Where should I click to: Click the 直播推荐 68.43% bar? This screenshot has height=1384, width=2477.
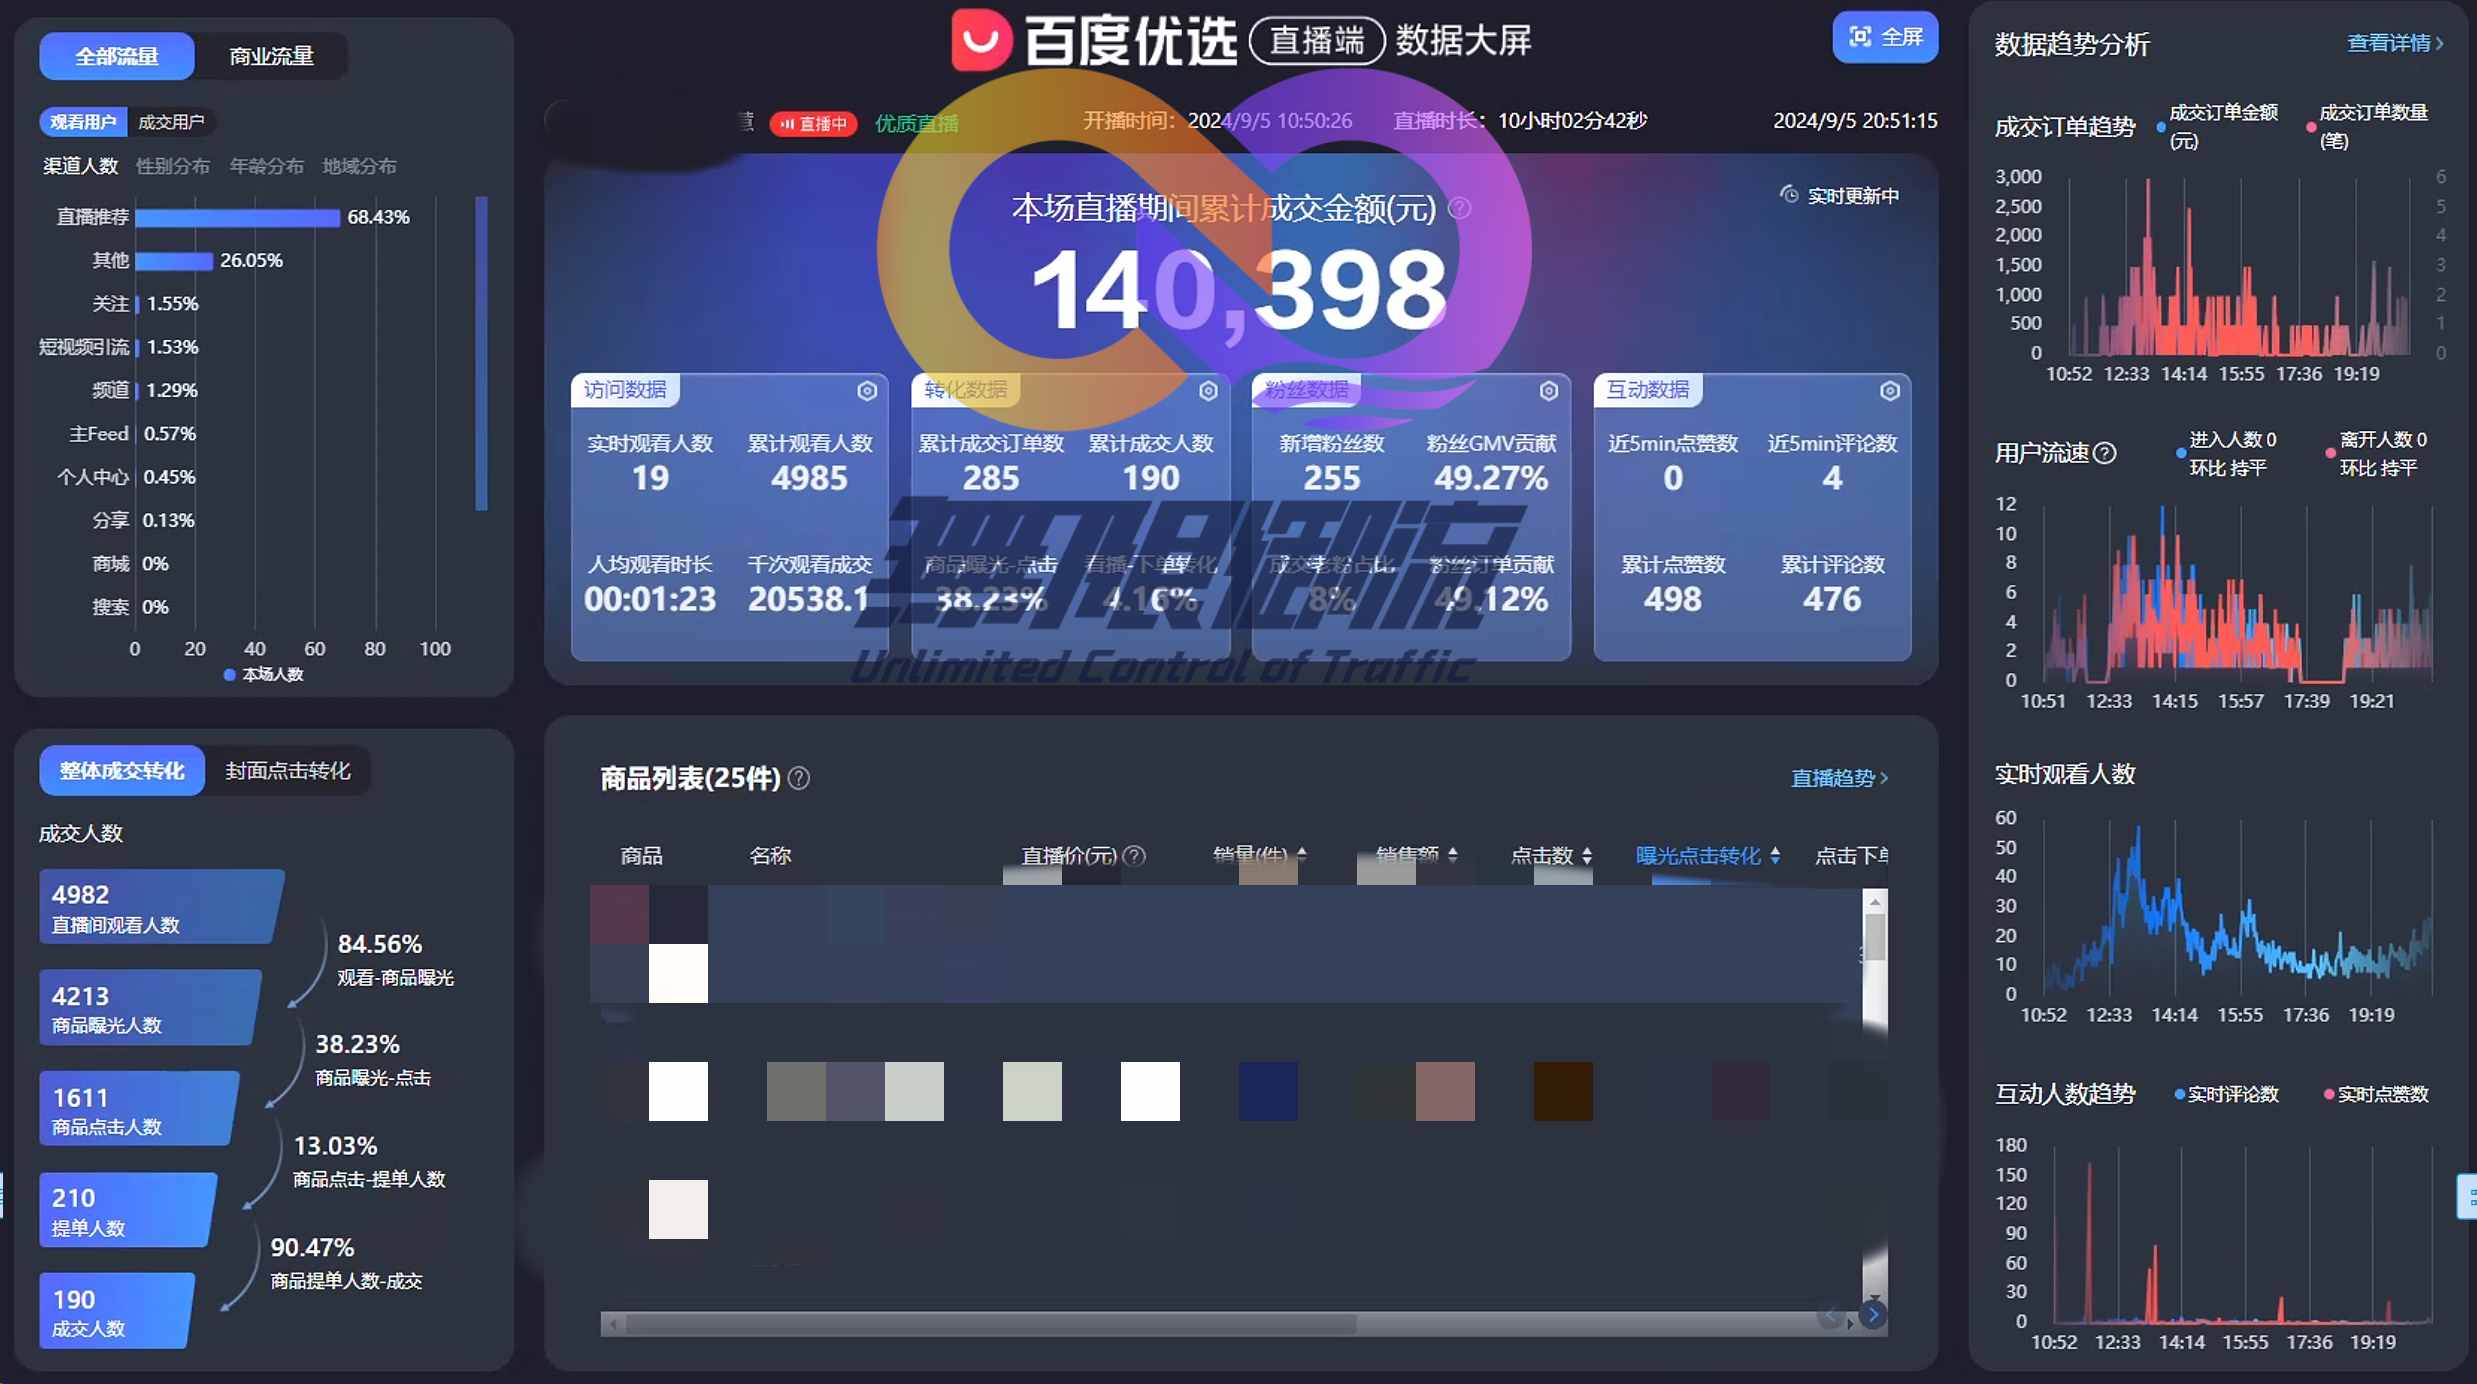(x=238, y=217)
